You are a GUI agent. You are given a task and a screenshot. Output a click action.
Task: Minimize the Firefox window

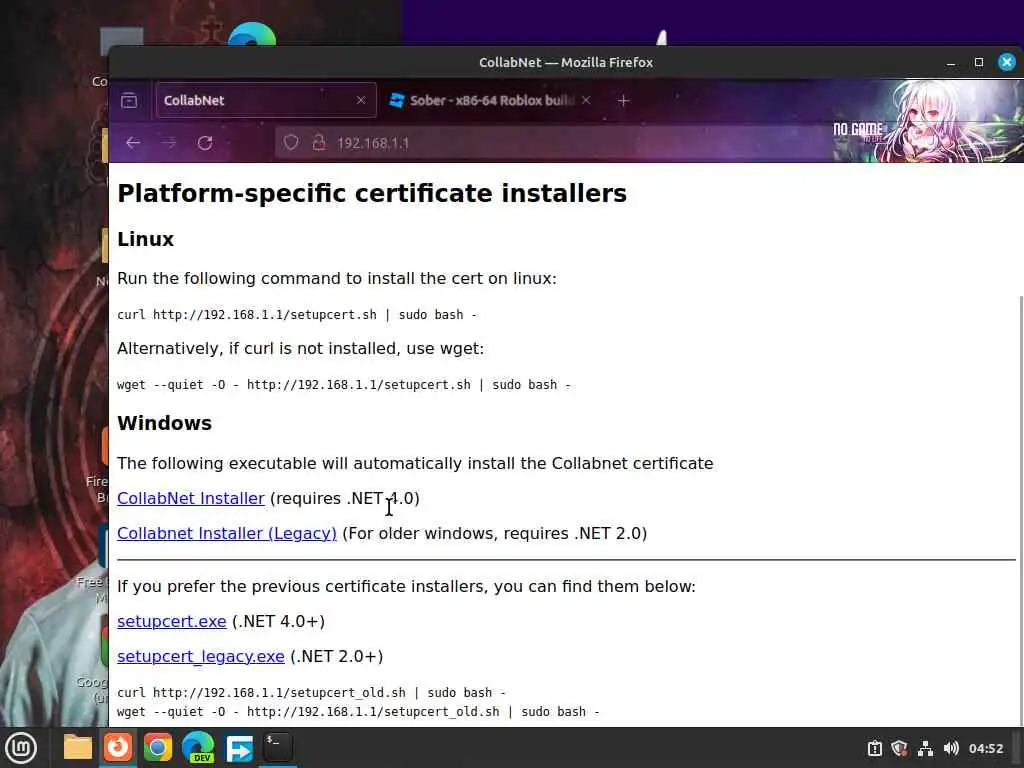(x=951, y=63)
